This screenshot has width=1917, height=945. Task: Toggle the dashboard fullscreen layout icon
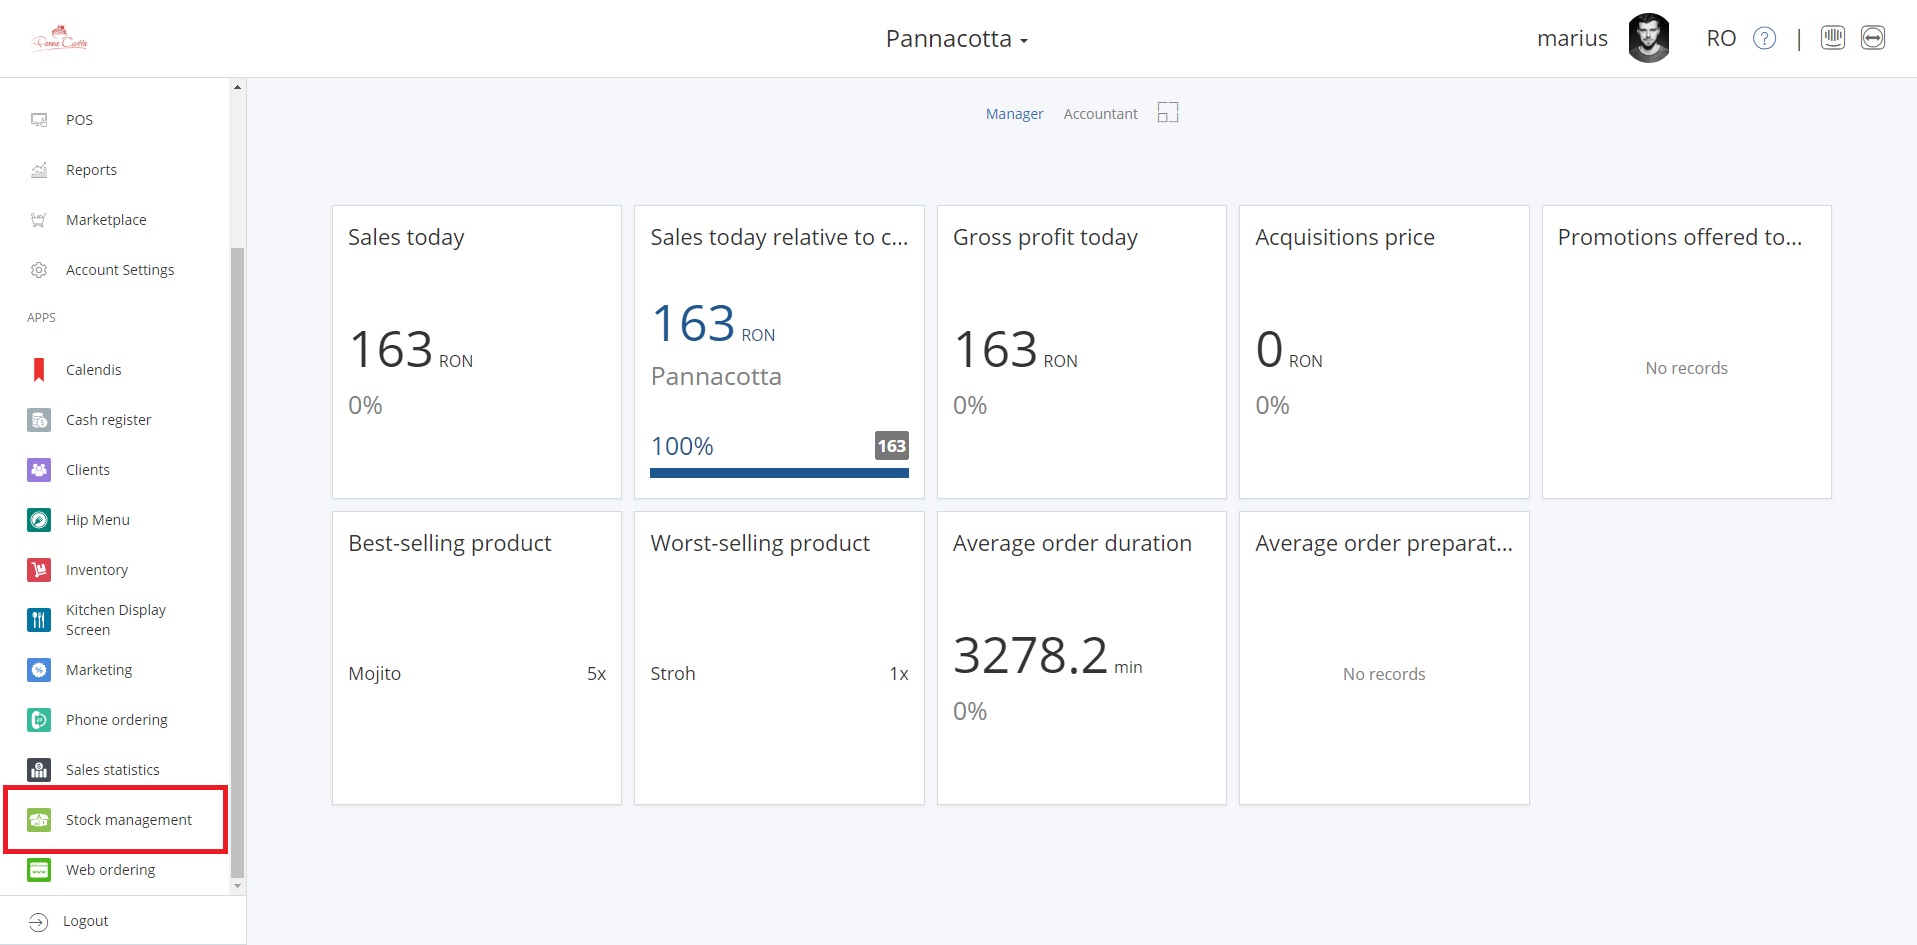1167,113
